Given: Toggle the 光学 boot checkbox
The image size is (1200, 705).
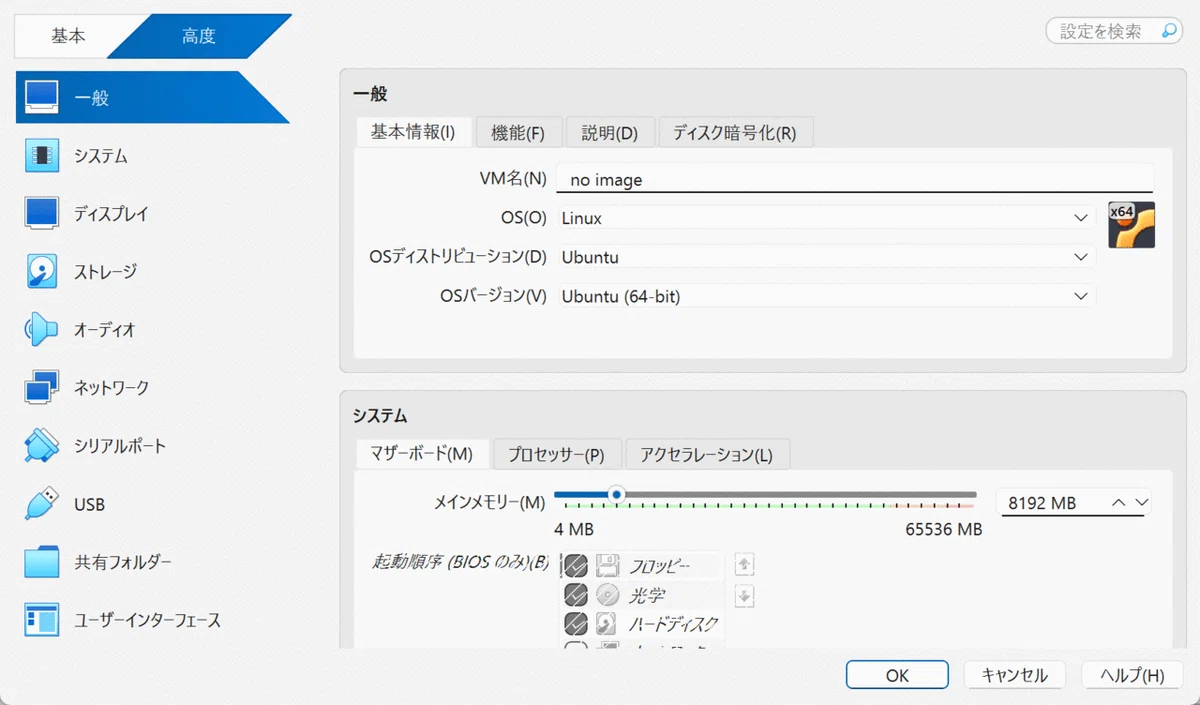Looking at the screenshot, I should pyautogui.click(x=575, y=595).
